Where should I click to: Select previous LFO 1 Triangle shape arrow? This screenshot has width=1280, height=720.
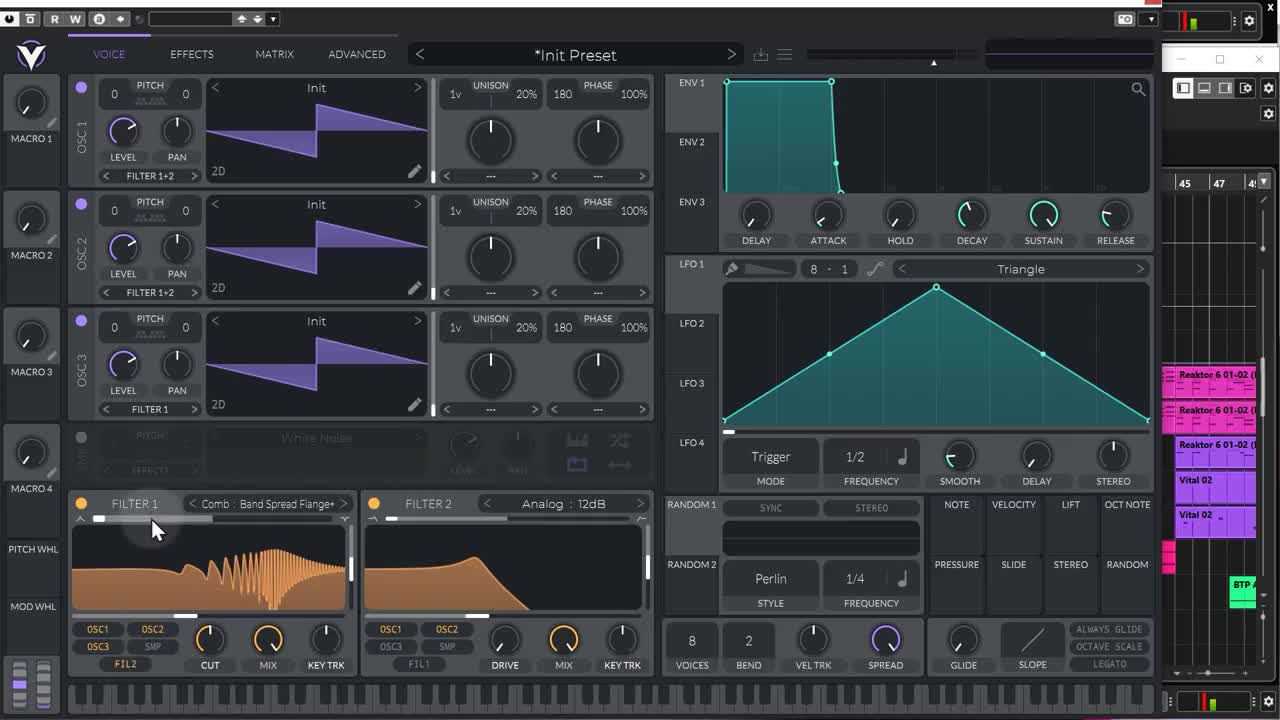(902, 269)
